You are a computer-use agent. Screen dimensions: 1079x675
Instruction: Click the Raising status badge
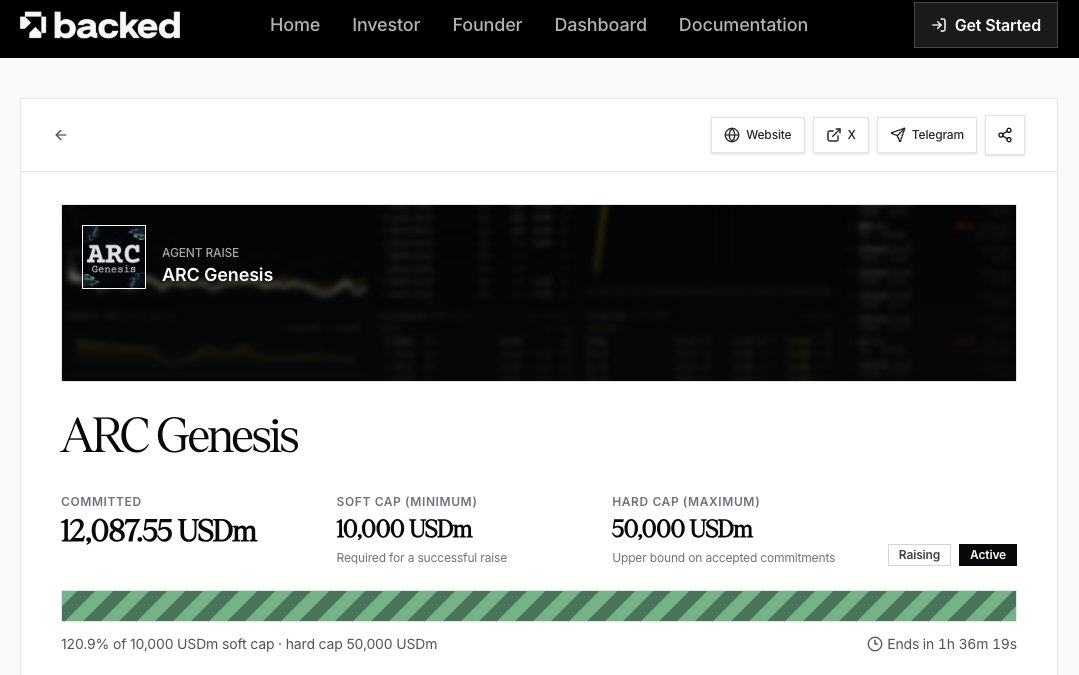919,555
